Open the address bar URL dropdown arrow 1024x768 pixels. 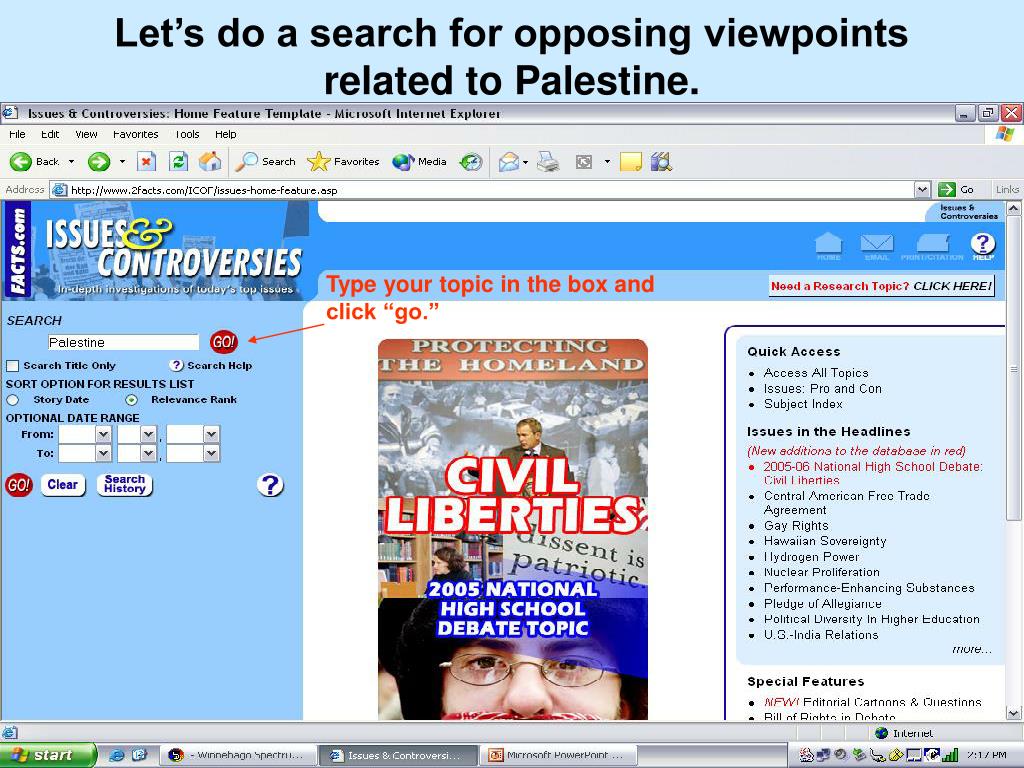coord(922,189)
